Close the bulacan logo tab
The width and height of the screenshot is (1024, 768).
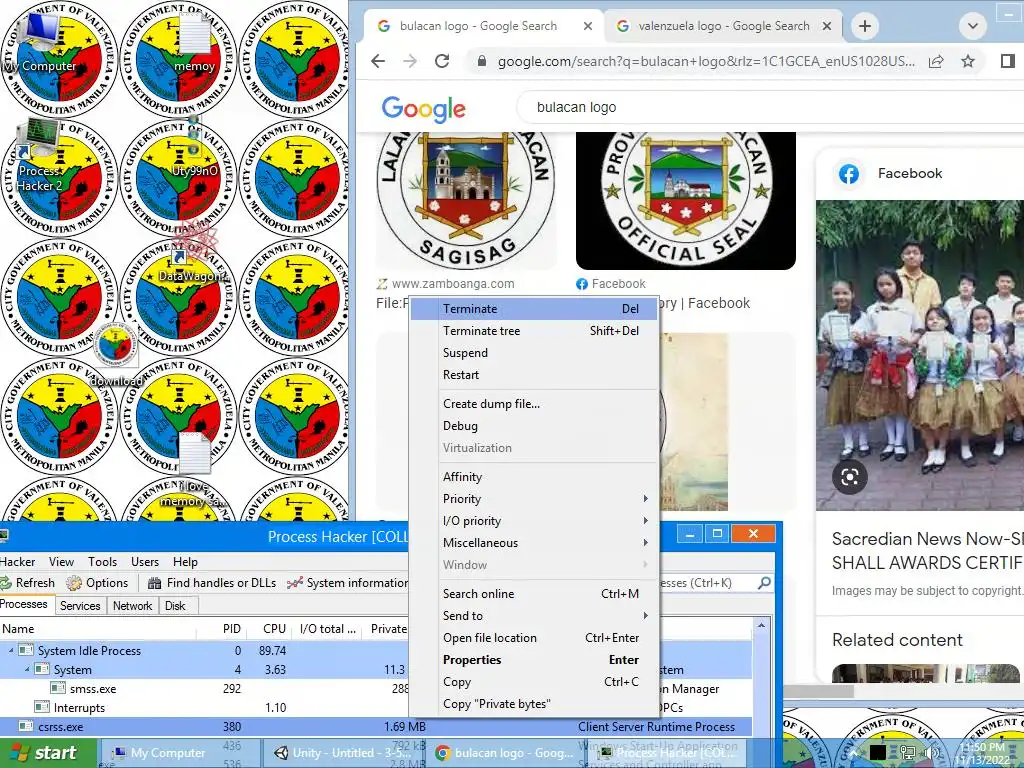pos(588,26)
